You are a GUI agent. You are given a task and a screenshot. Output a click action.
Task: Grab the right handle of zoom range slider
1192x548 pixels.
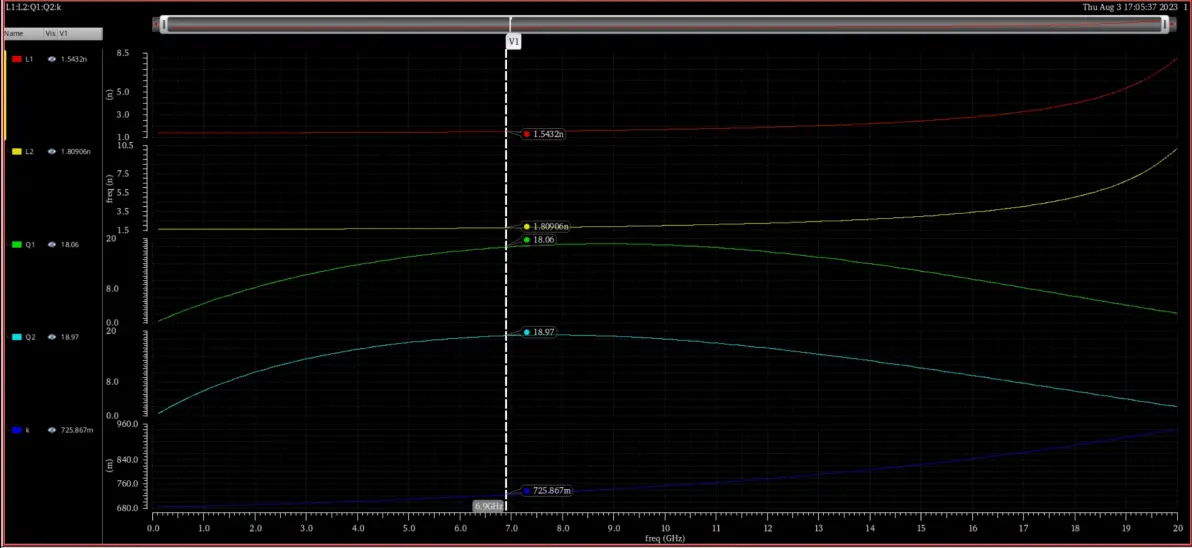click(1165, 24)
